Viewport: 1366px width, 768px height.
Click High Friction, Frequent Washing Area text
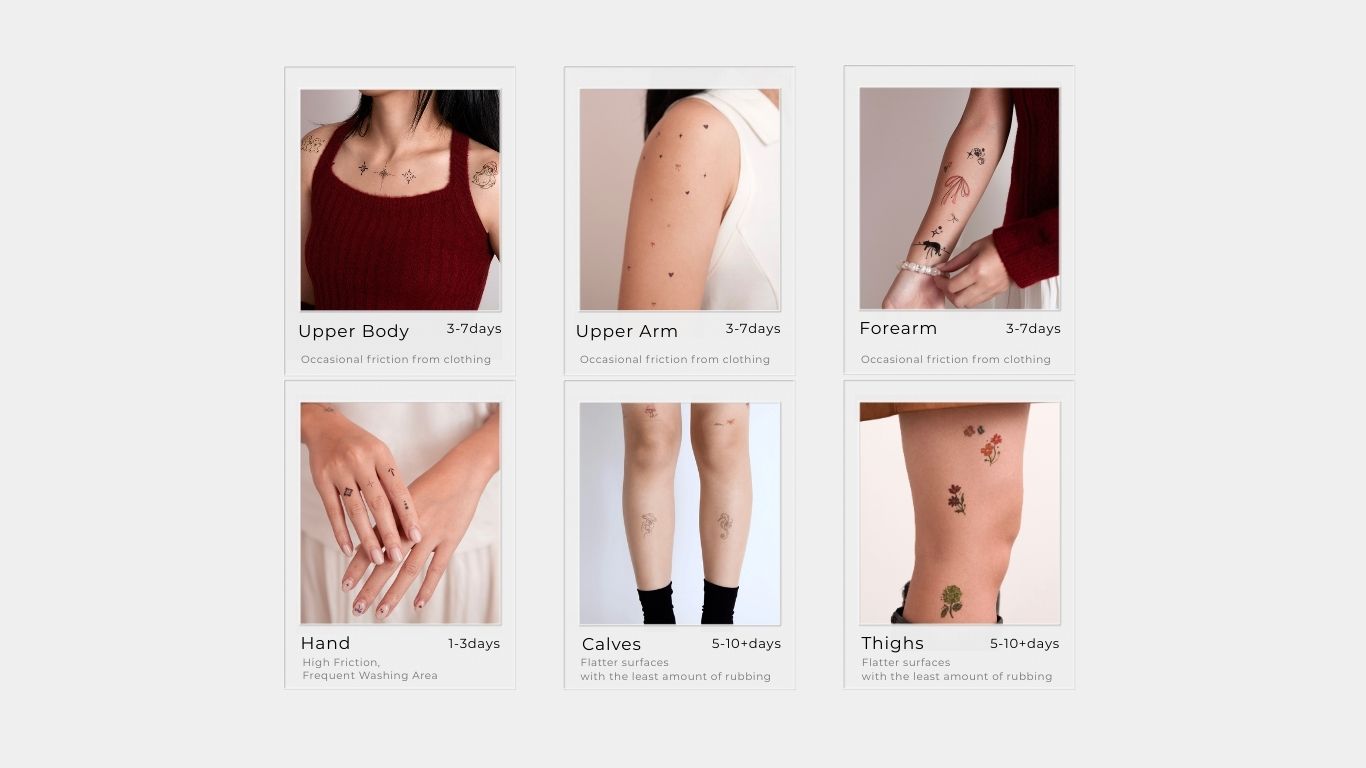point(370,669)
